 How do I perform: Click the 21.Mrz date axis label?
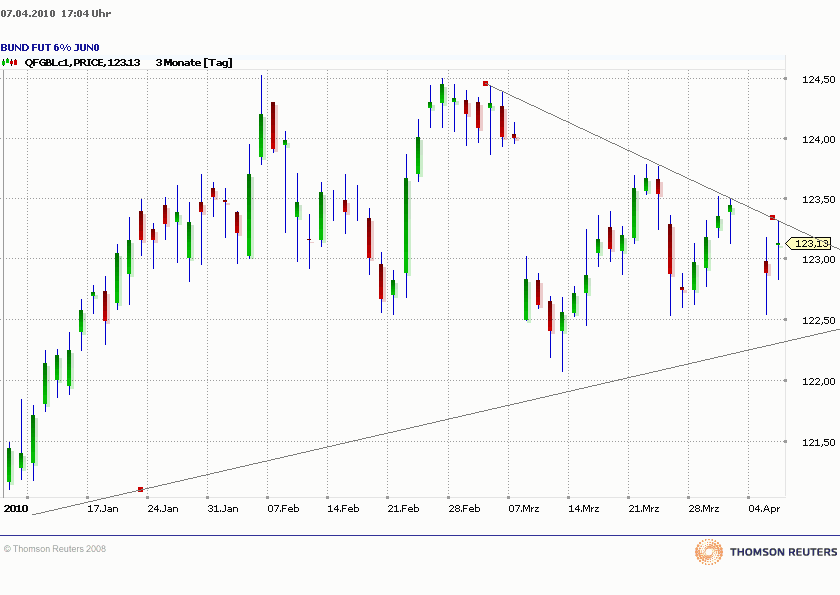click(x=644, y=508)
